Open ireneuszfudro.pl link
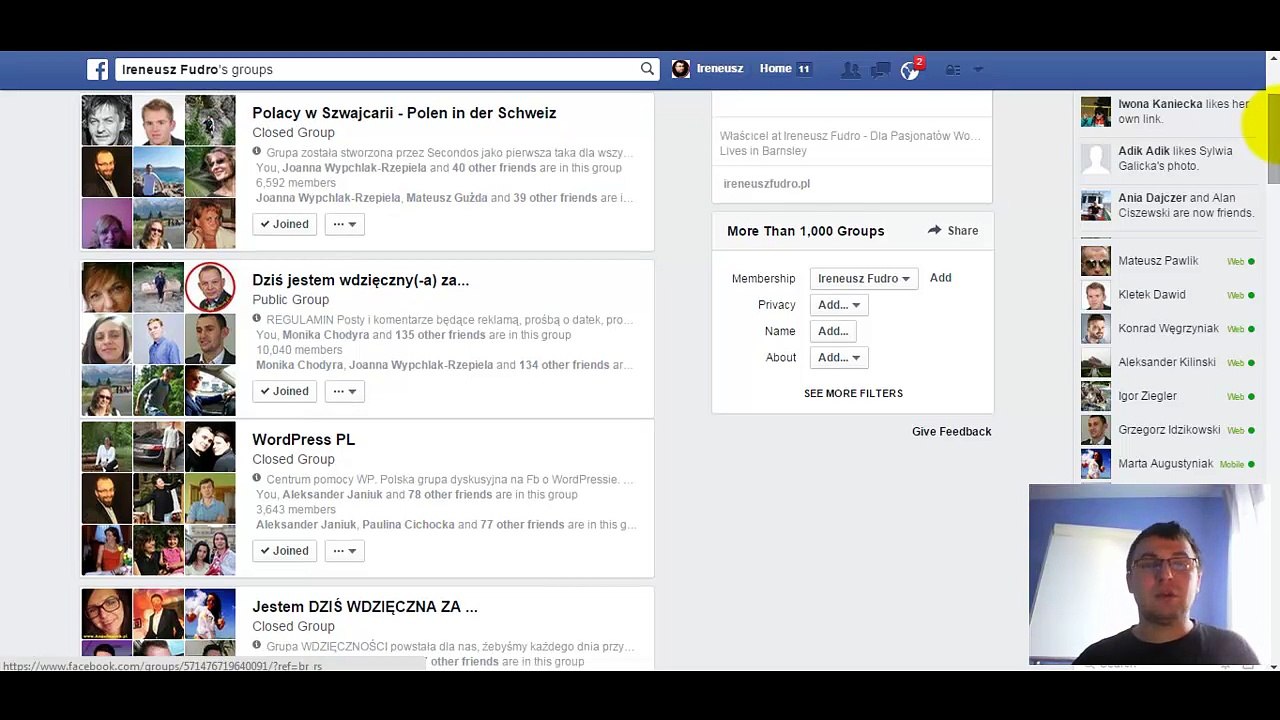 click(x=766, y=184)
